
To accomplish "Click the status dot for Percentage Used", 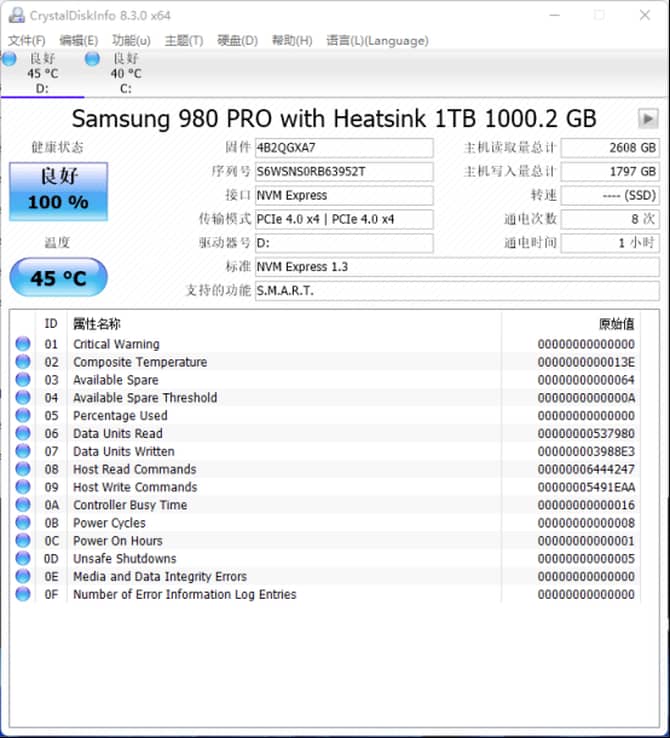I will pyautogui.click(x=23, y=416).
